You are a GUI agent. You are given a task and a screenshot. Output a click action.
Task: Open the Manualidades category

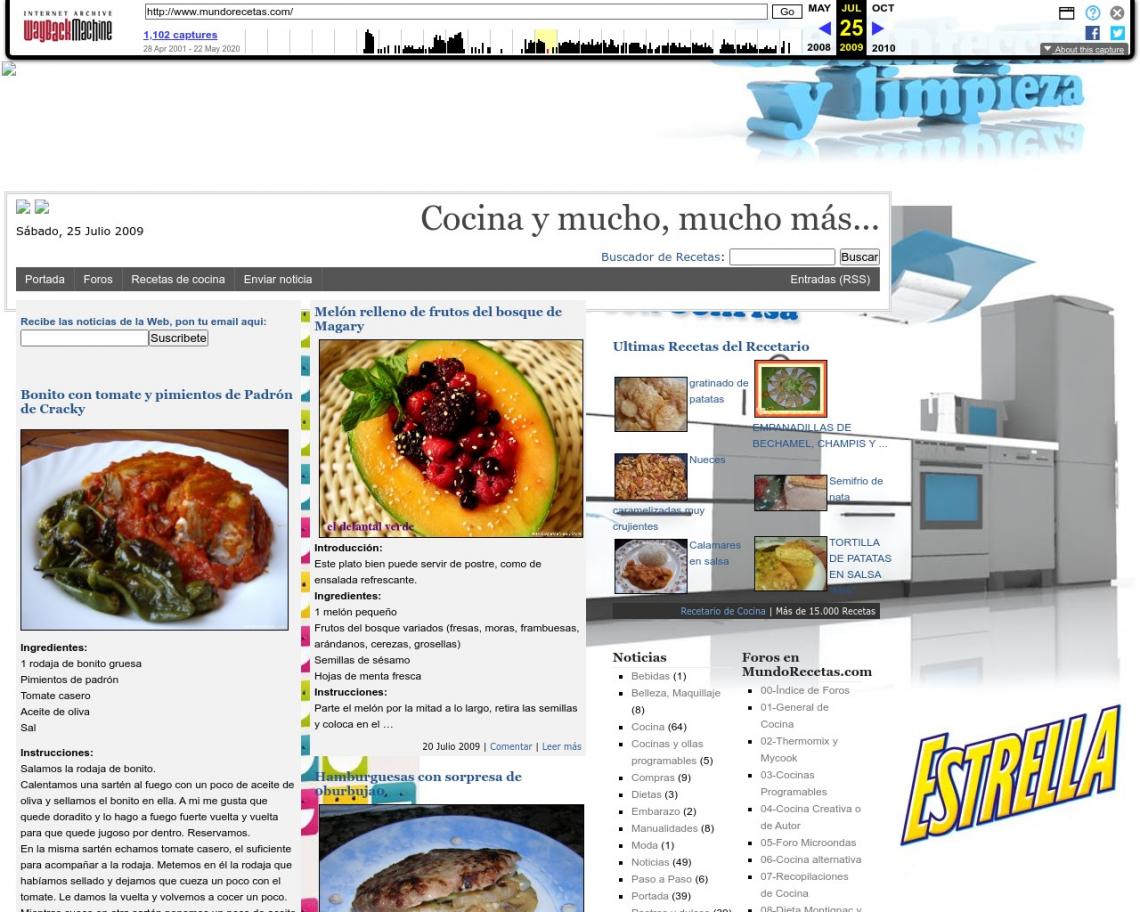click(x=665, y=828)
